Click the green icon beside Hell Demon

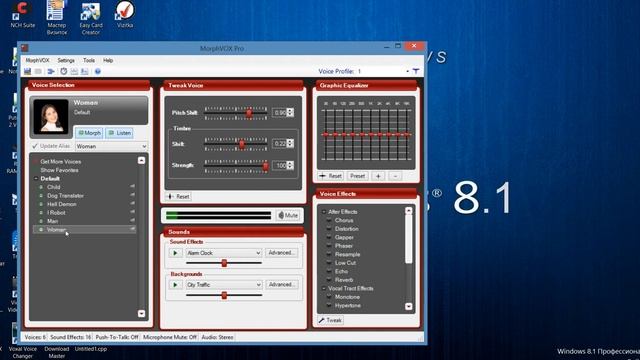coord(41,204)
